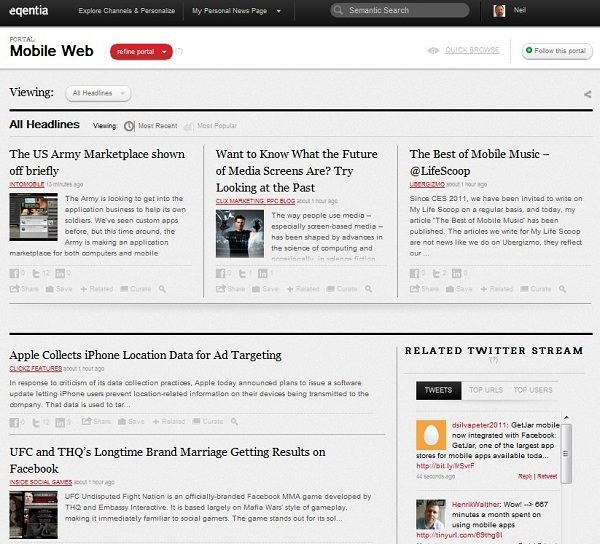Click Retweet on dsilvapeter2011's tweet
The width and height of the screenshot is (600, 544).
click(x=547, y=477)
